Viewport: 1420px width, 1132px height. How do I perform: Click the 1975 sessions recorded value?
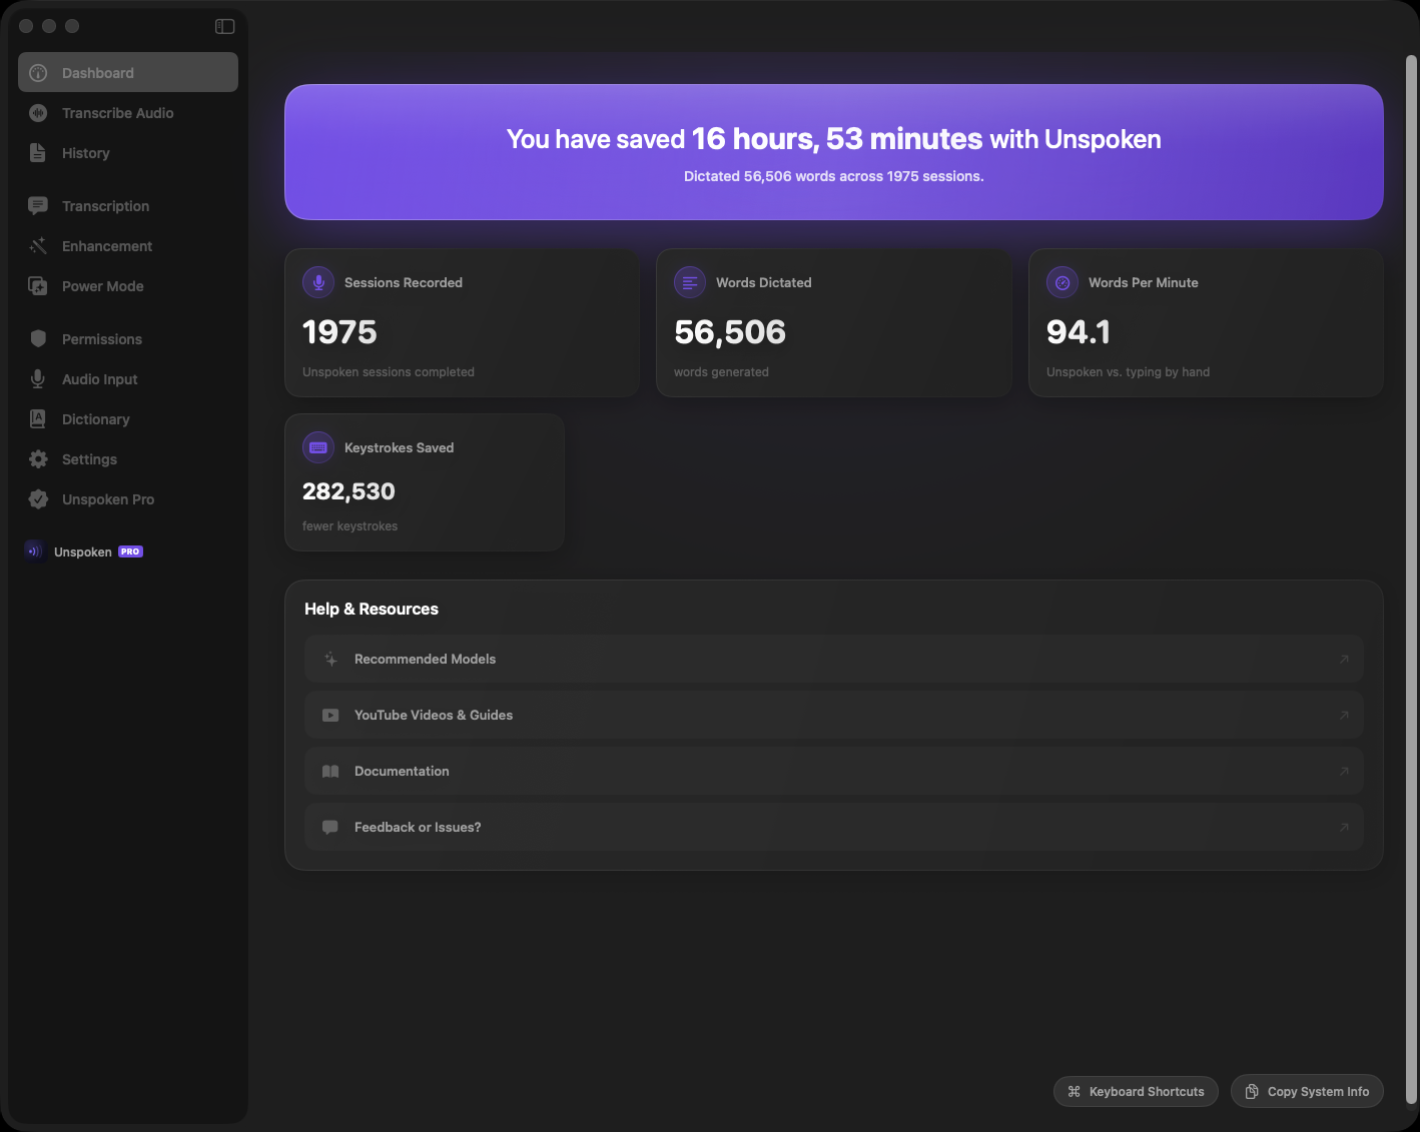click(340, 332)
